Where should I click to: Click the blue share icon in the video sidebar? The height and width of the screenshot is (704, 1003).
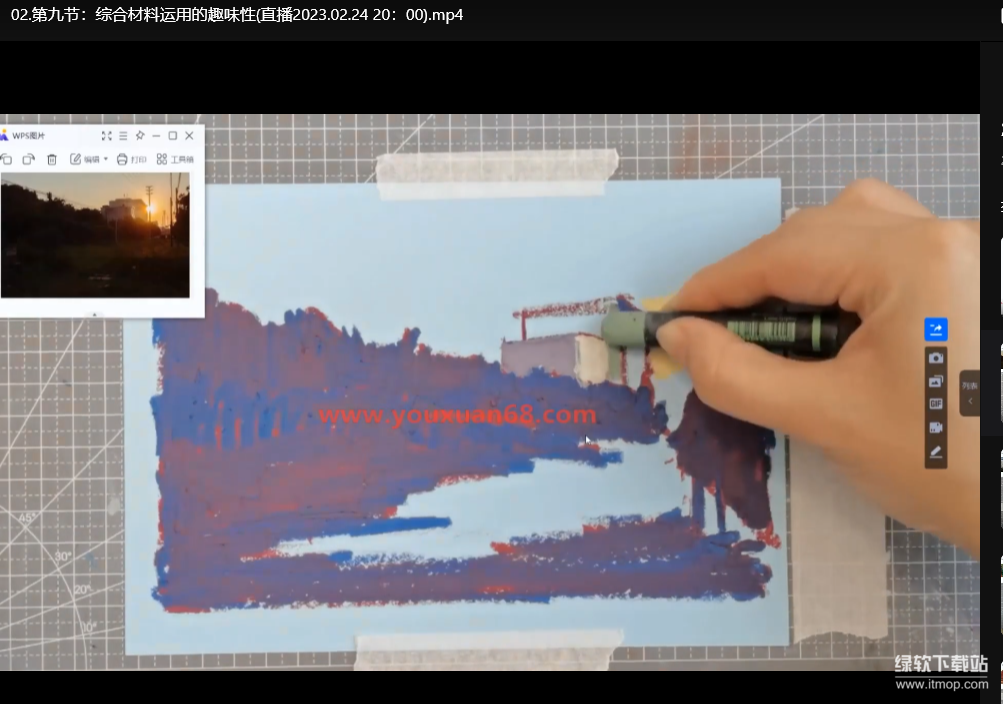tap(936, 330)
